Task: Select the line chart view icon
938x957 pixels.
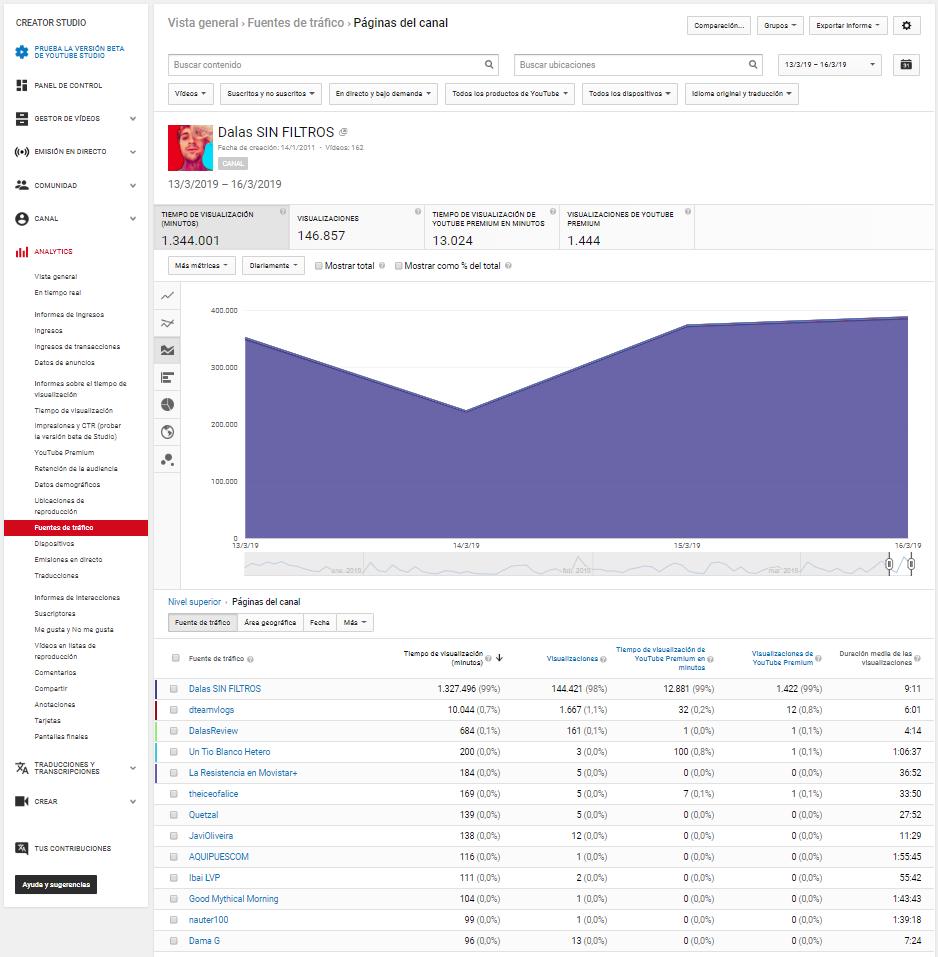Action: click(x=167, y=296)
